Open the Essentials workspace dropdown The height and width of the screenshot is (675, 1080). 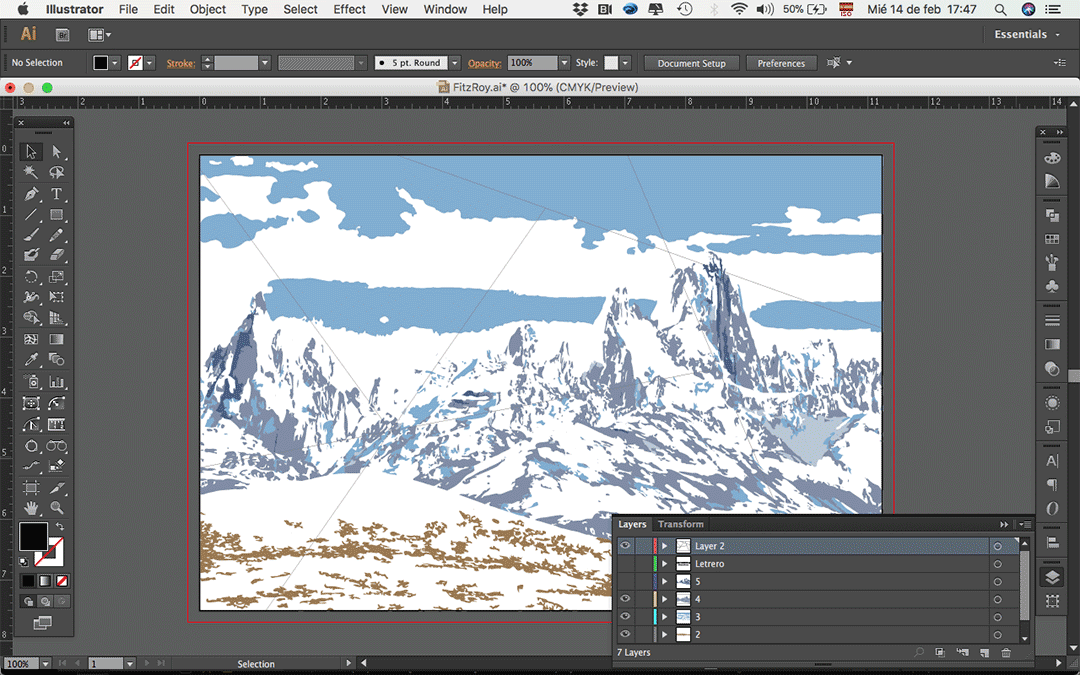[x=1027, y=34]
